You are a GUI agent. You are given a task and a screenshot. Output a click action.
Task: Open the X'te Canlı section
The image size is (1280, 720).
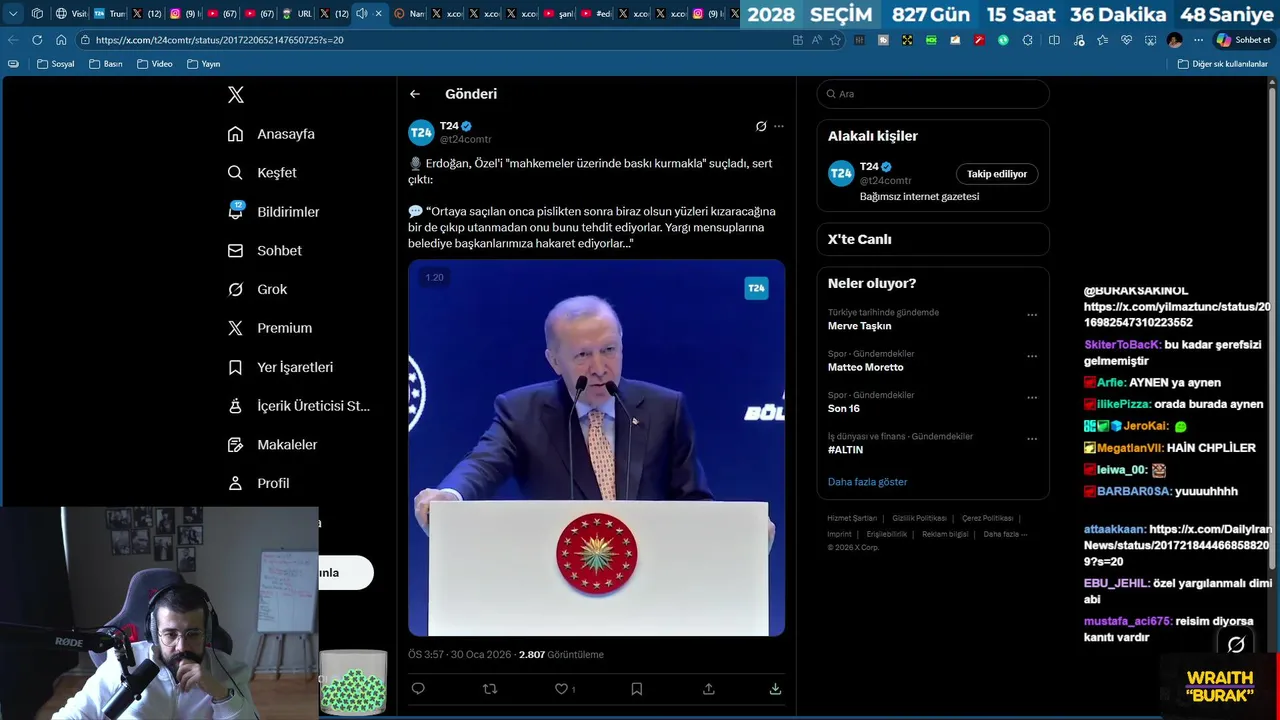point(933,239)
